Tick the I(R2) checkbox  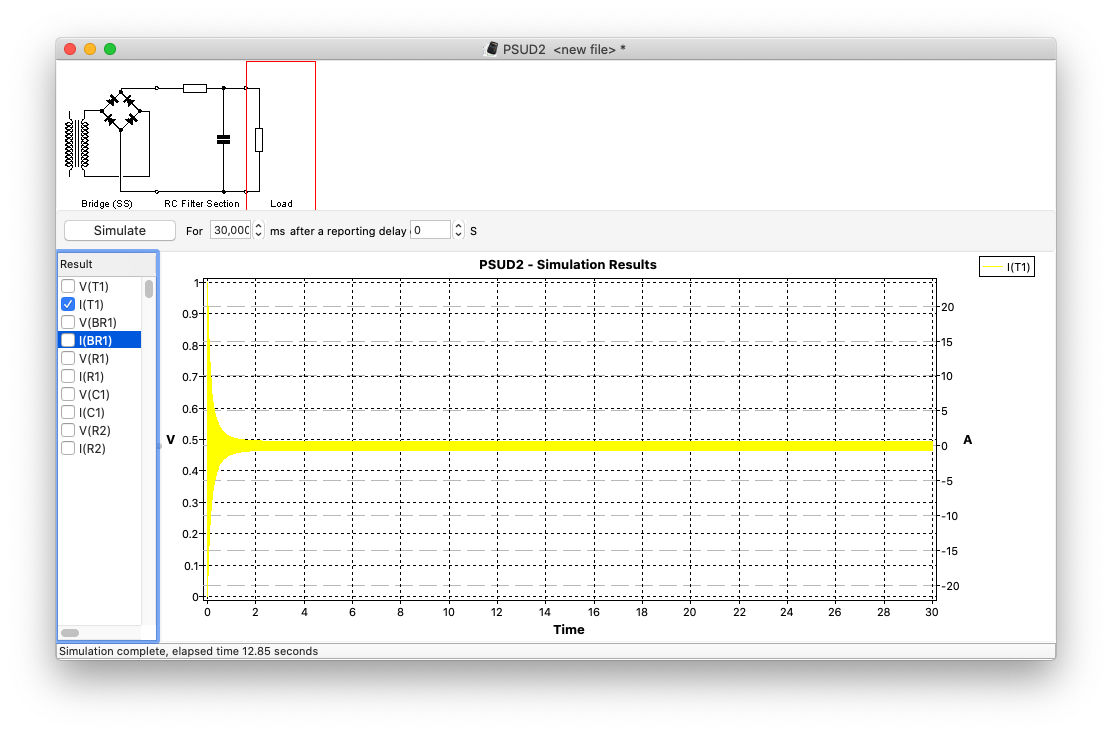click(x=68, y=449)
